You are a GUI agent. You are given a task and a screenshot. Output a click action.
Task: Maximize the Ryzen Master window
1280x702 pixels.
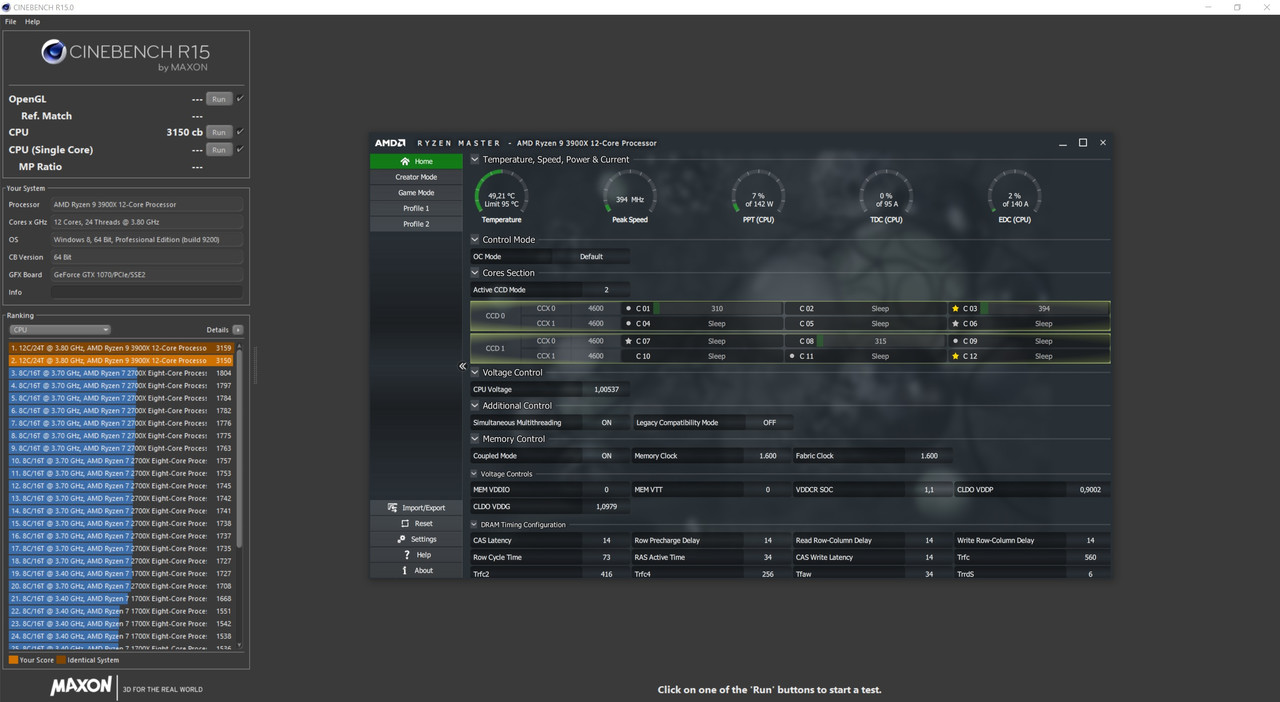[1082, 143]
